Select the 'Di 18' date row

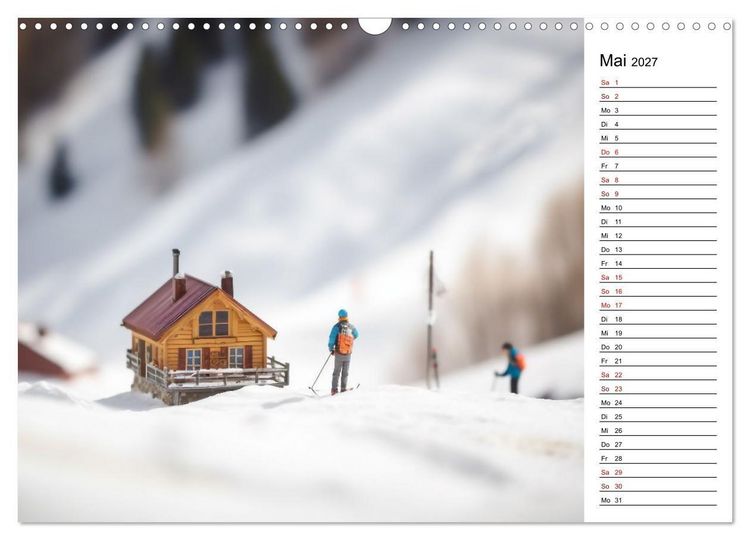tap(658, 319)
